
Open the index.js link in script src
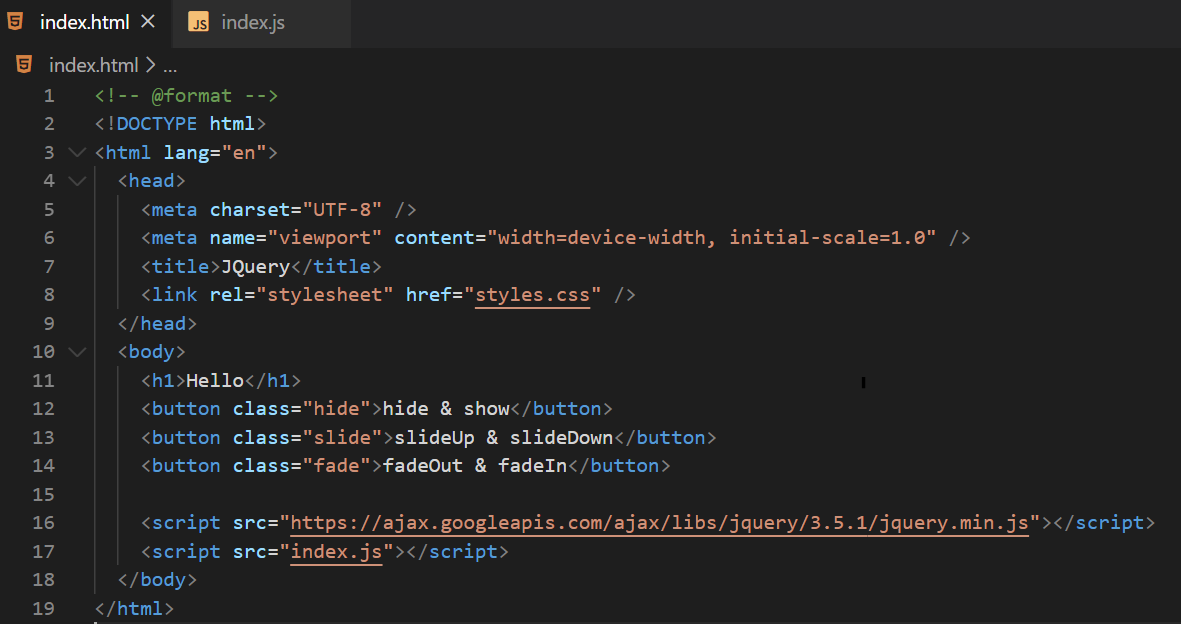[337, 552]
